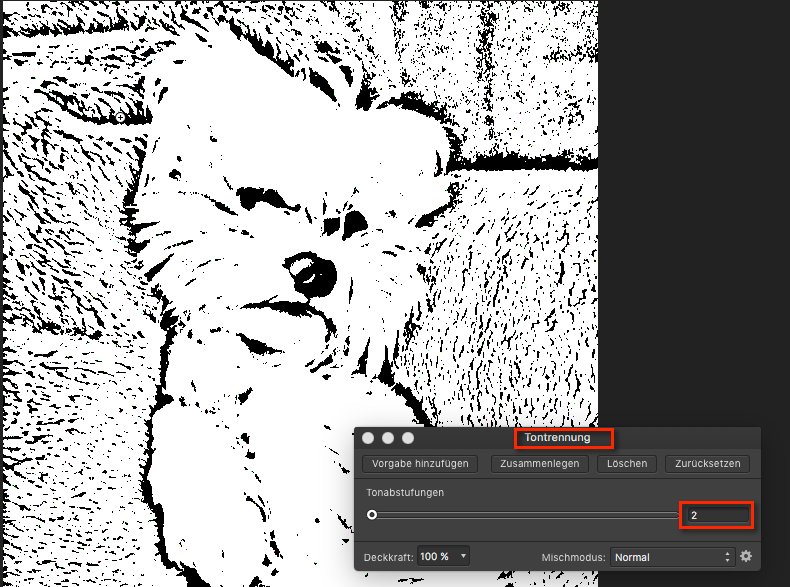Click the zoom button of Tontrennung dialog
The height and width of the screenshot is (587, 790).
coord(407,438)
